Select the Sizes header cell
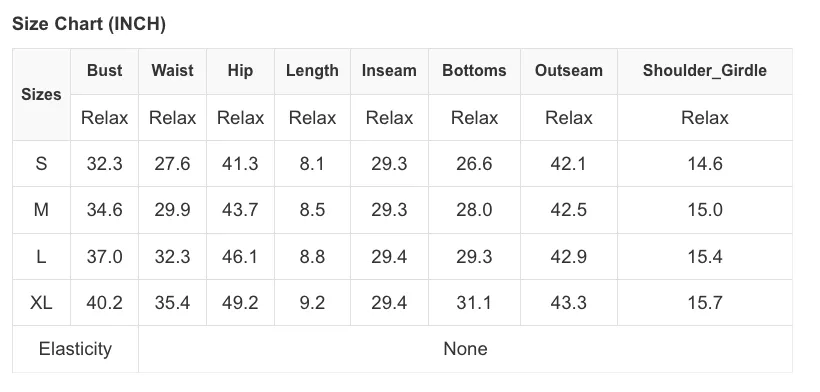820x392 pixels. 41,95
